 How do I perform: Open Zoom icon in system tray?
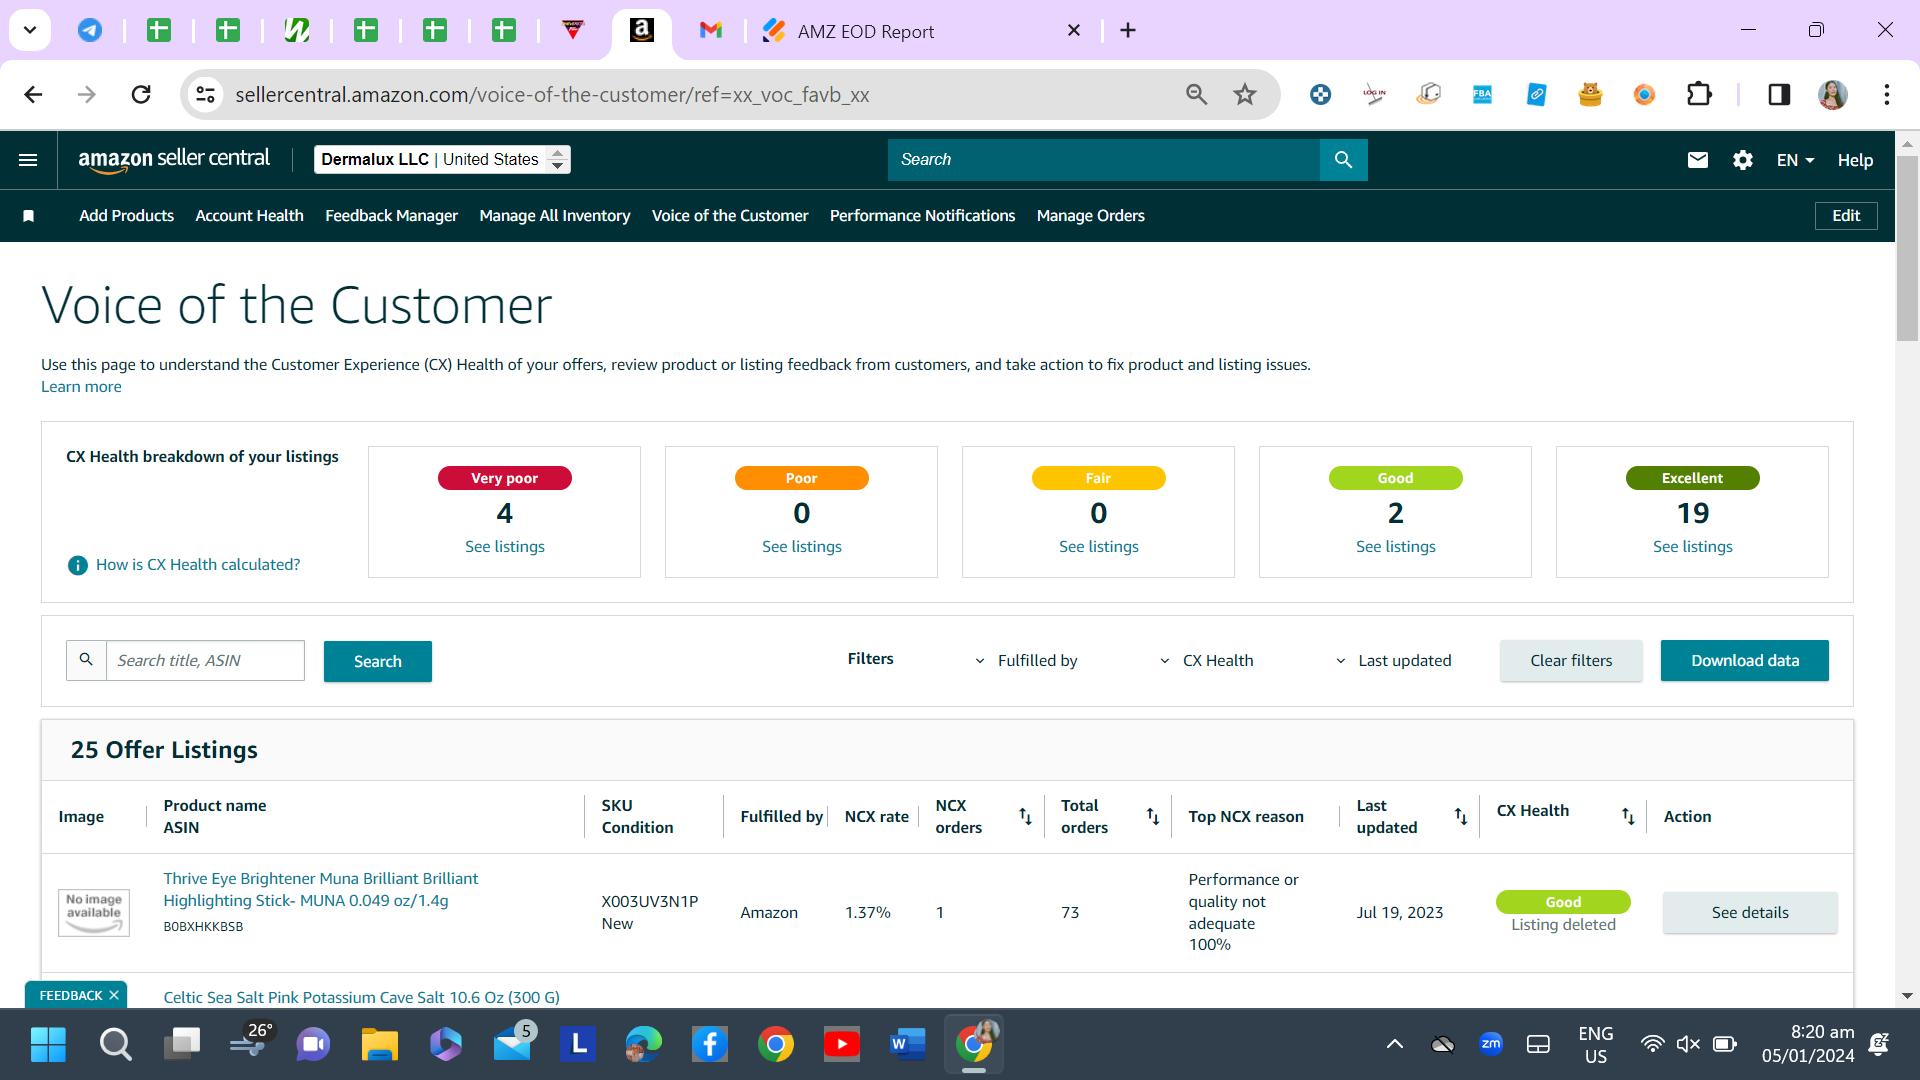1490,1043
